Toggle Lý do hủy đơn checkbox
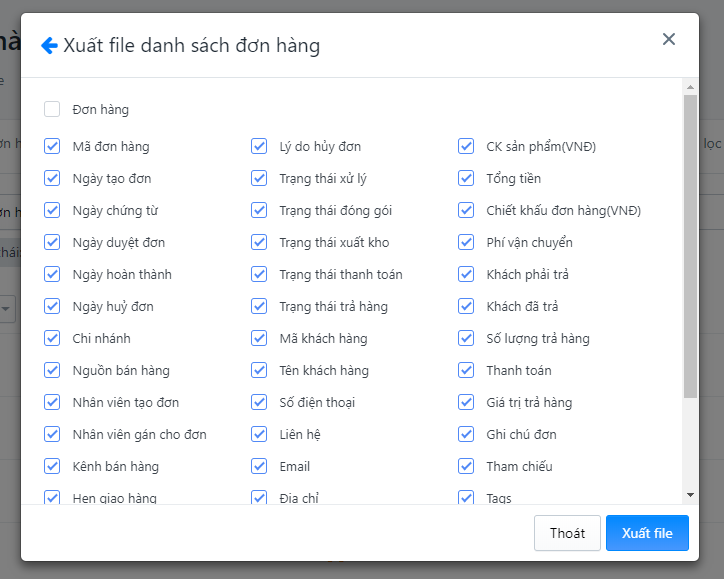724x579 pixels. [259, 146]
